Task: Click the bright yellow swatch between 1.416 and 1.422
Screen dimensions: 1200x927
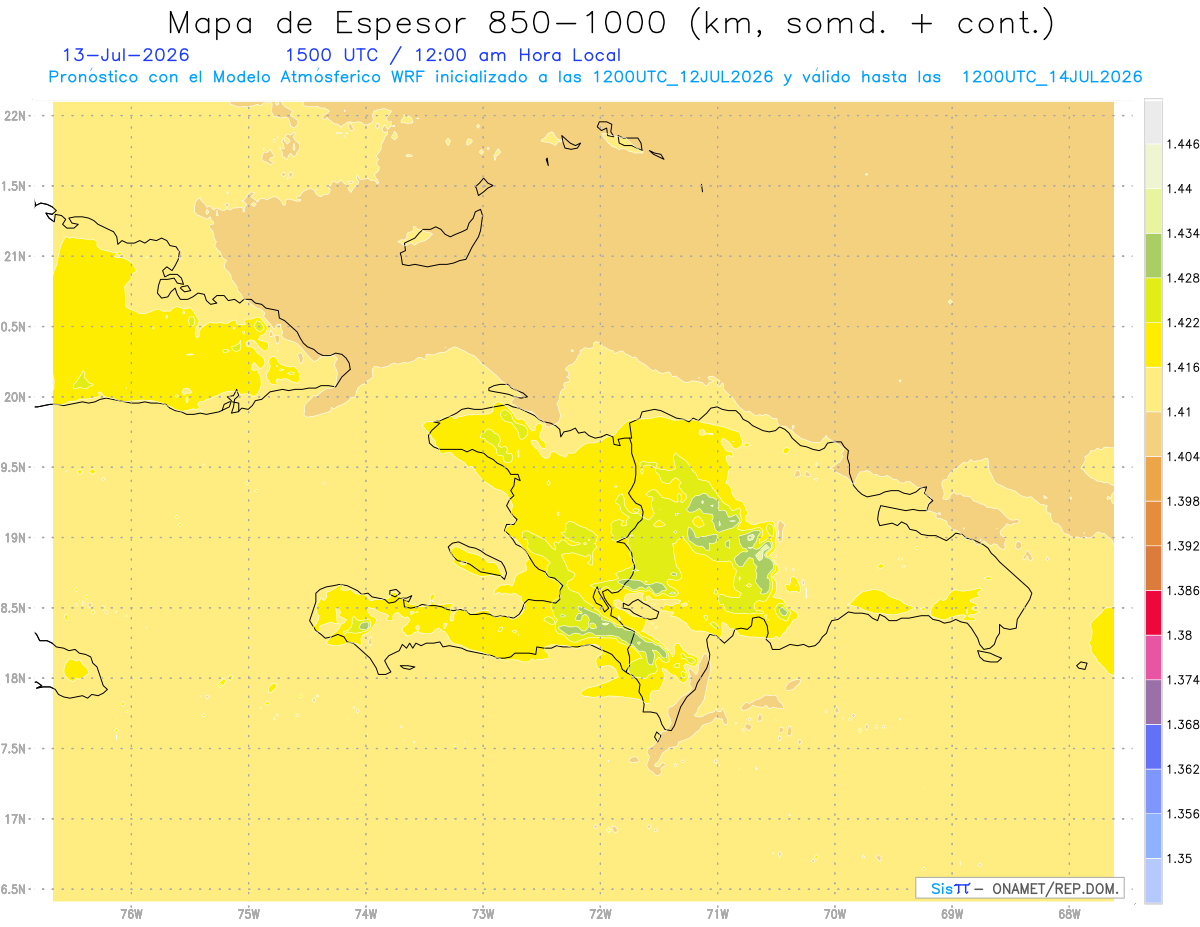Action: [x=1153, y=345]
